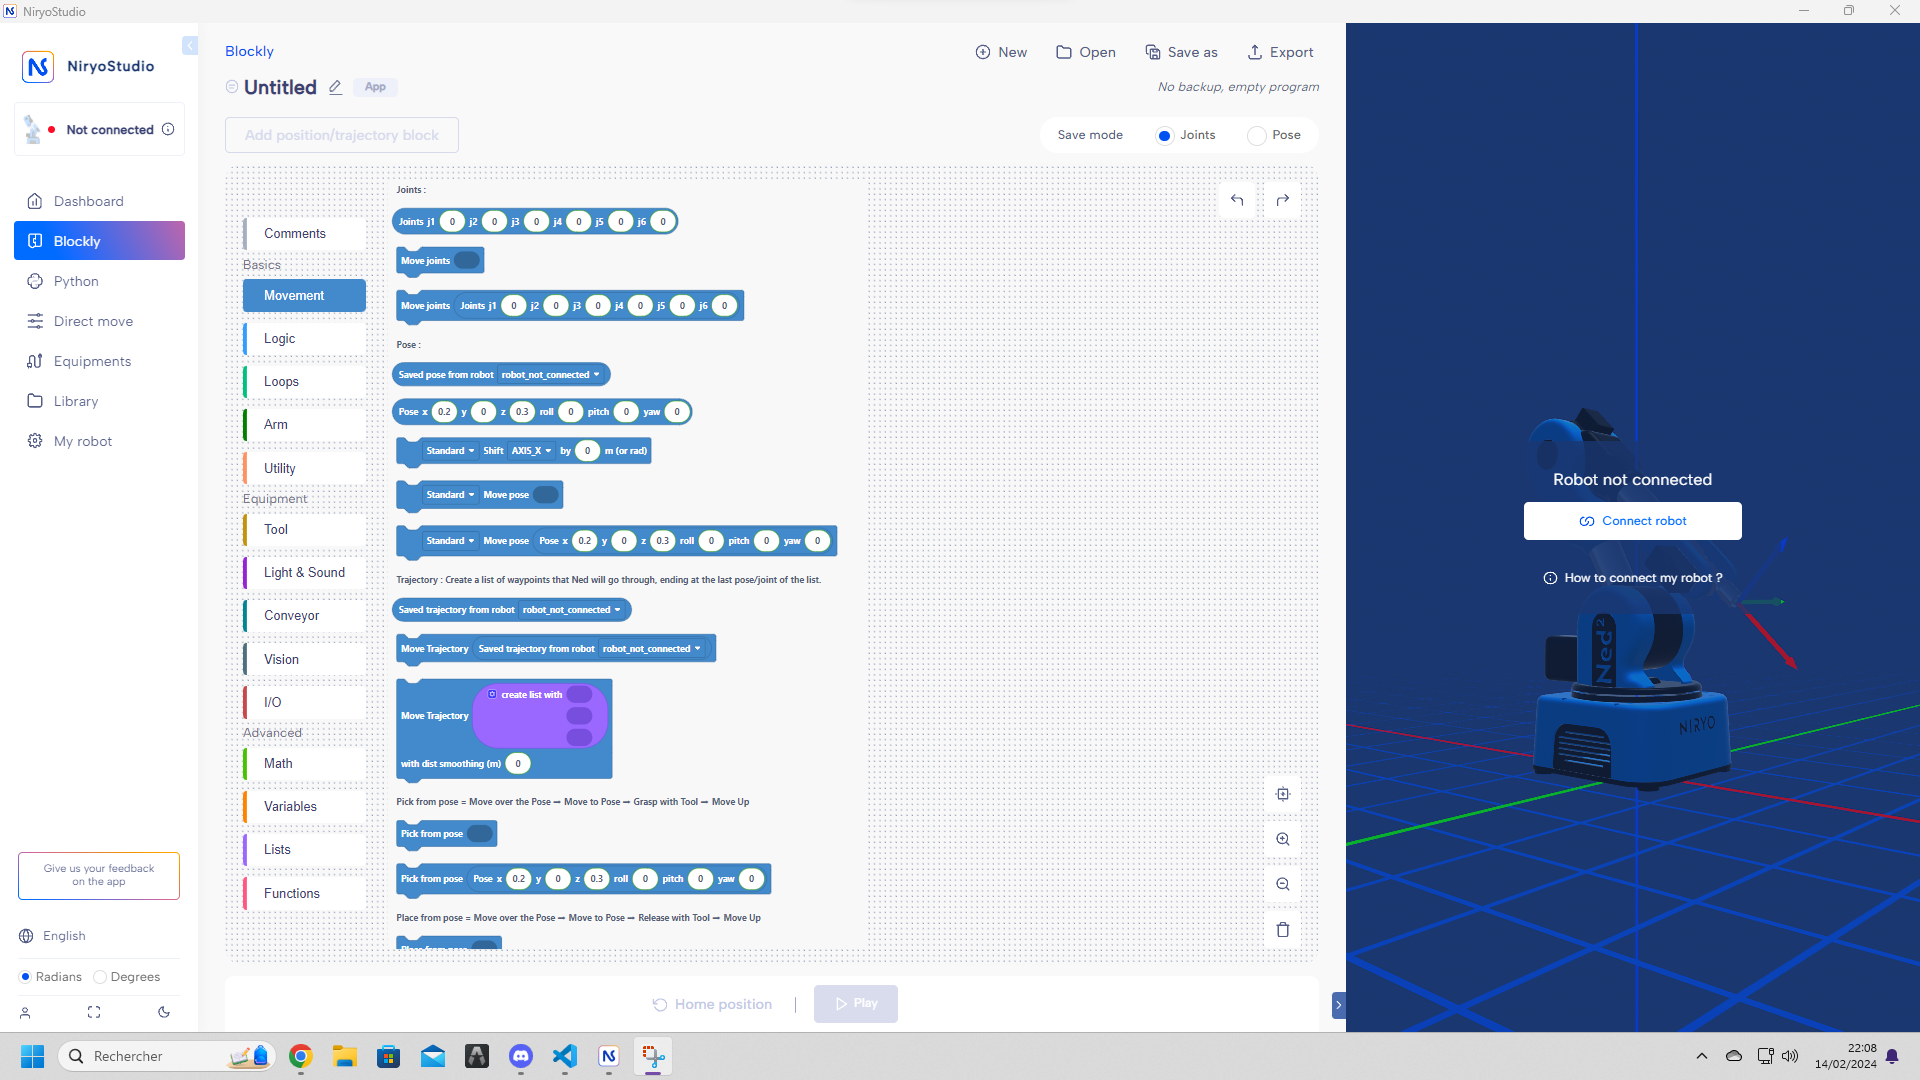The image size is (1920, 1080).
Task: Zoom in on the workspace
Action: (x=1283, y=839)
